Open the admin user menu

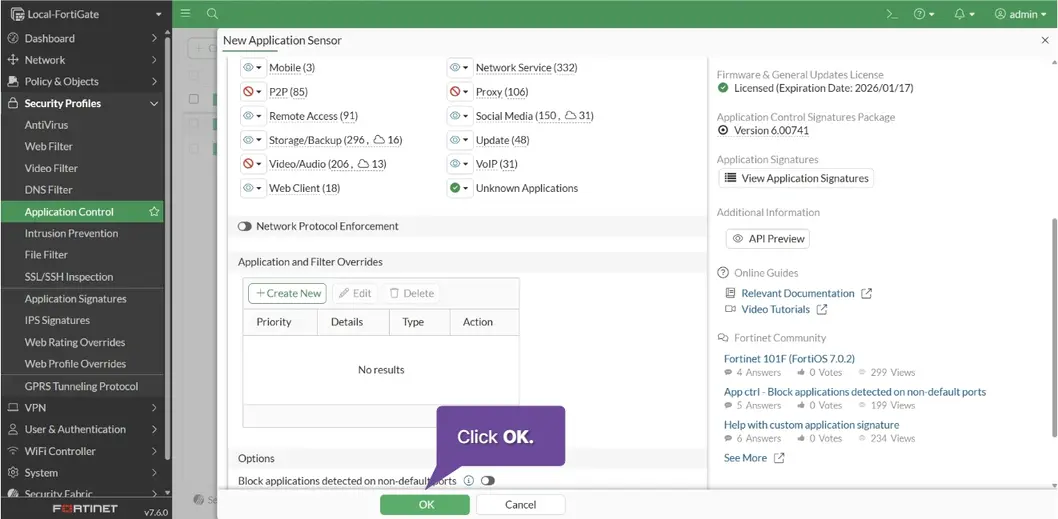(1020, 14)
